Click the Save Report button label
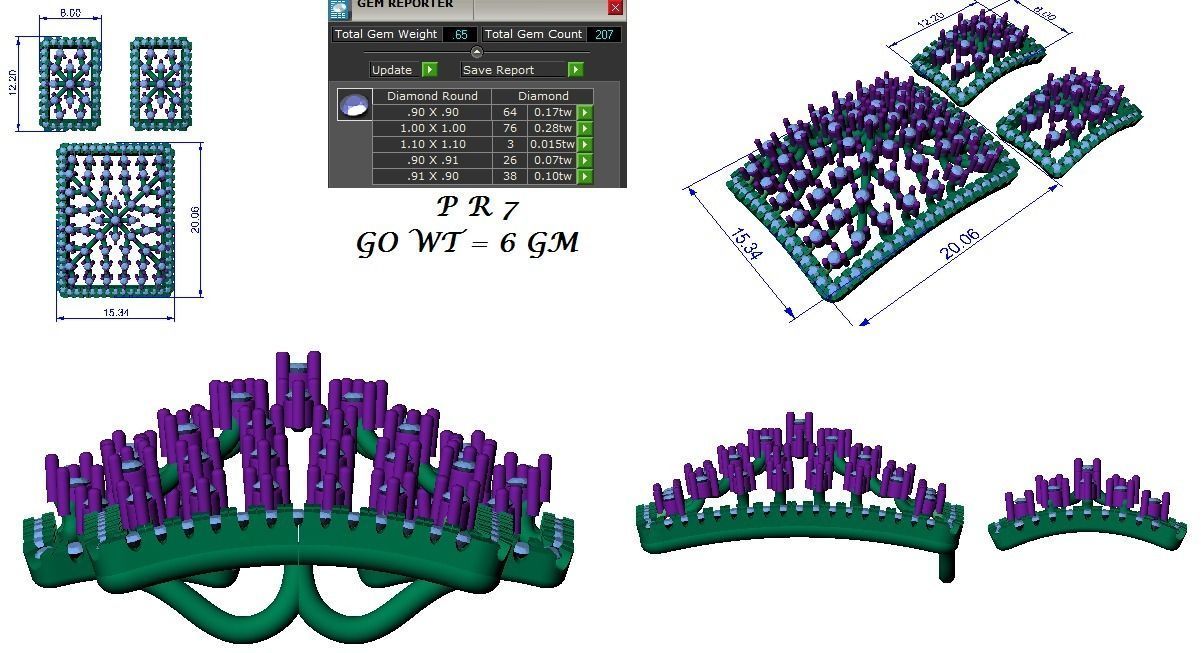 click(513, 70)
